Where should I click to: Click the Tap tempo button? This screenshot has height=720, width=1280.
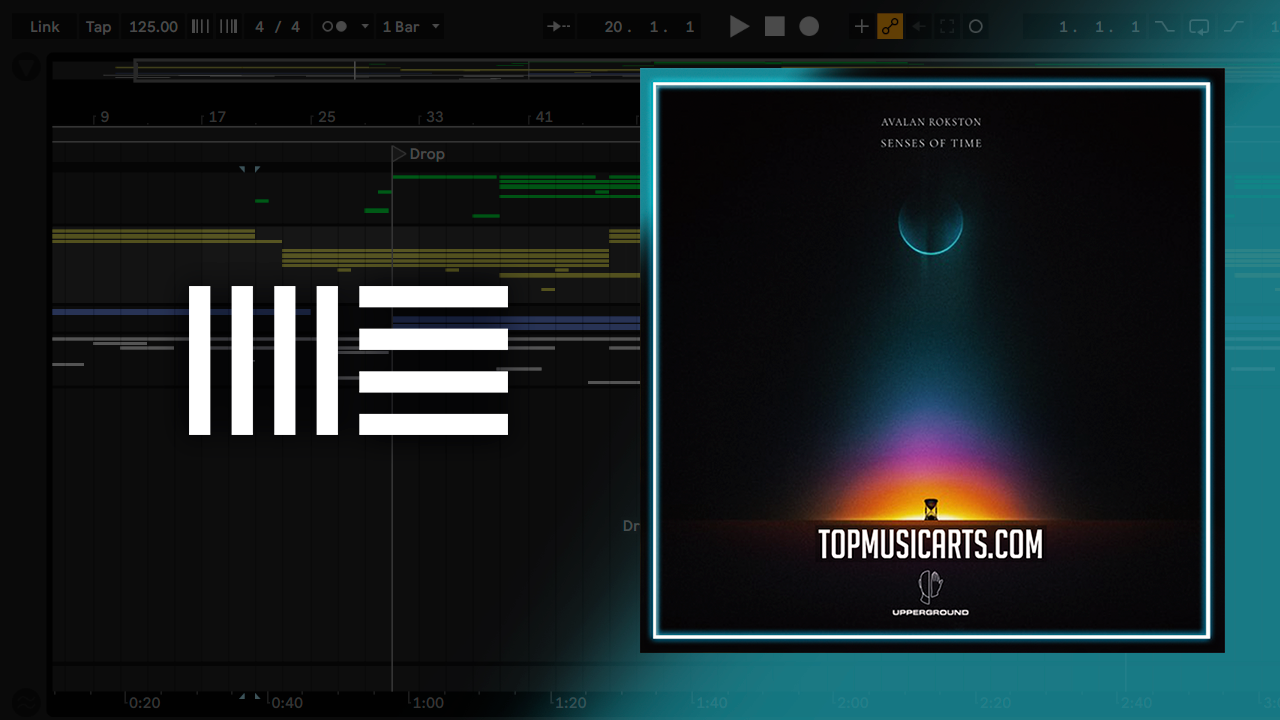pos(98,27)
